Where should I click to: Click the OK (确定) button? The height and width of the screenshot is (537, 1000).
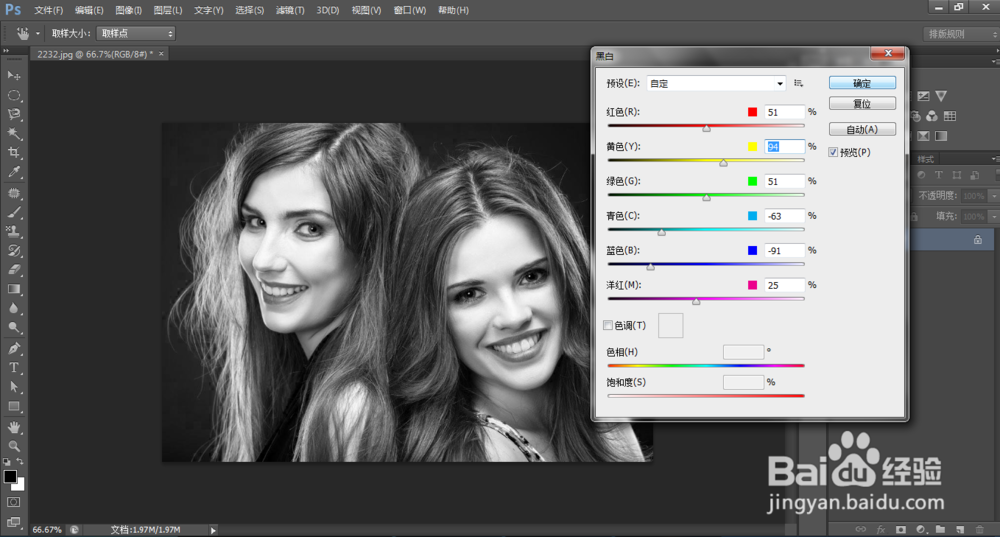(x=862, y=83)
